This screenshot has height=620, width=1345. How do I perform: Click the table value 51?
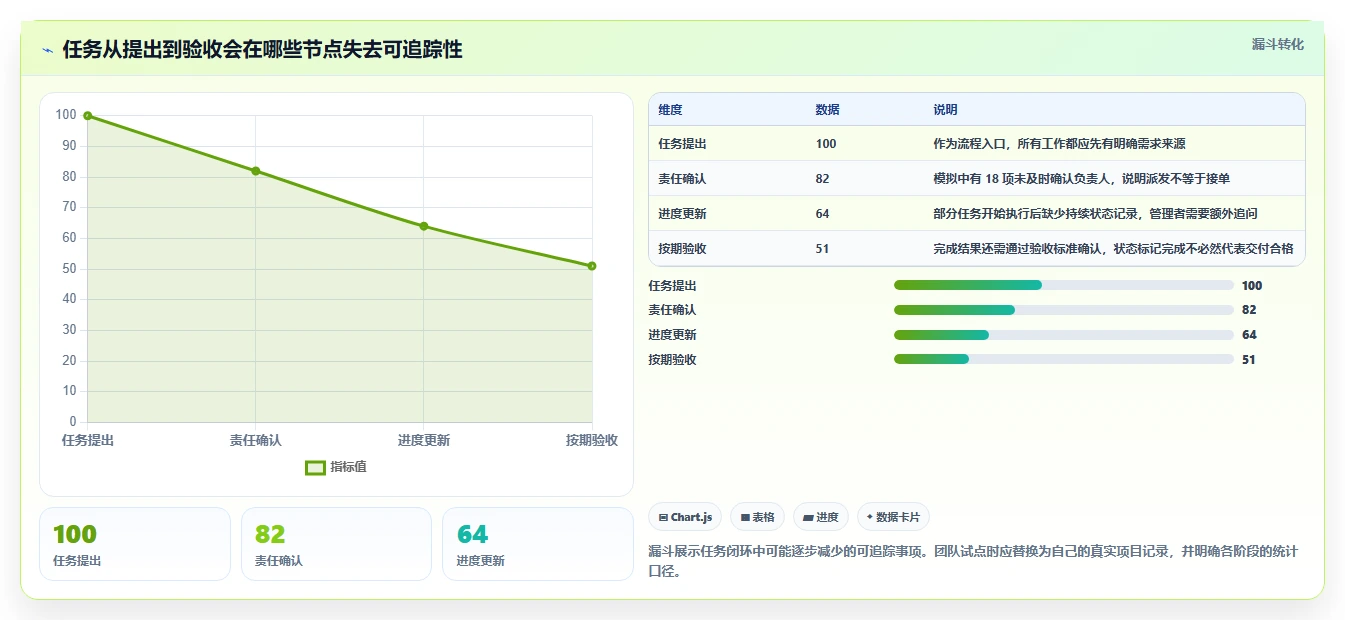pos(823,249)
